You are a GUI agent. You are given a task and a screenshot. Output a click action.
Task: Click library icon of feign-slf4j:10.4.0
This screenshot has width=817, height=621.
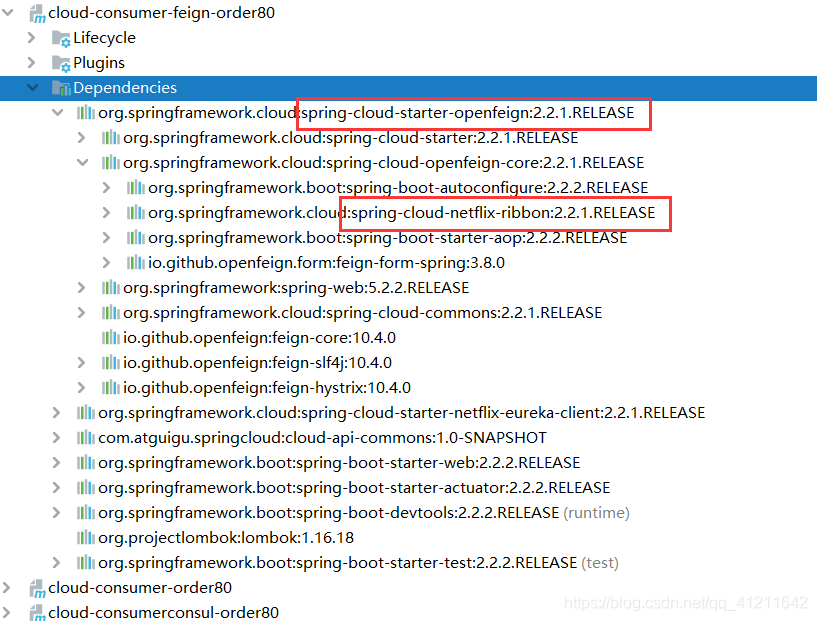(110, 363)
